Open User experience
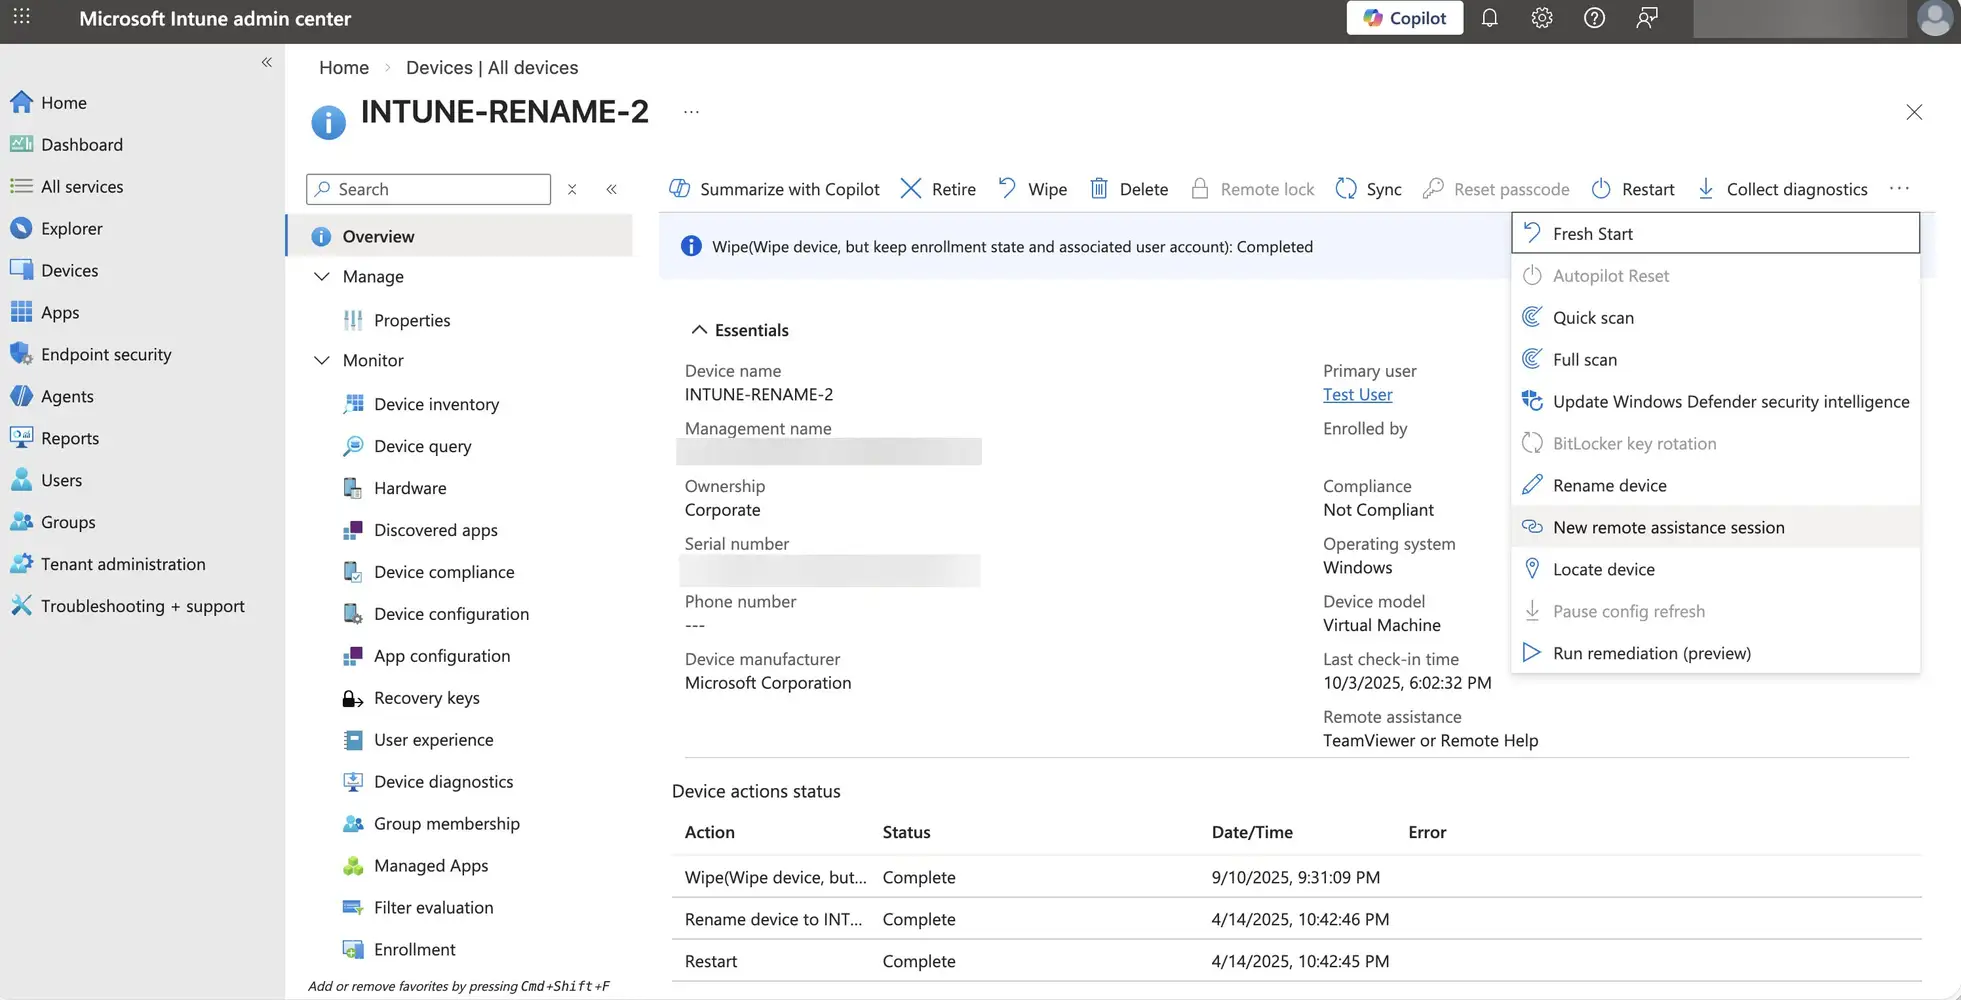The height and width of the screenshot is (1000, 1961). [x=433, y=740]
